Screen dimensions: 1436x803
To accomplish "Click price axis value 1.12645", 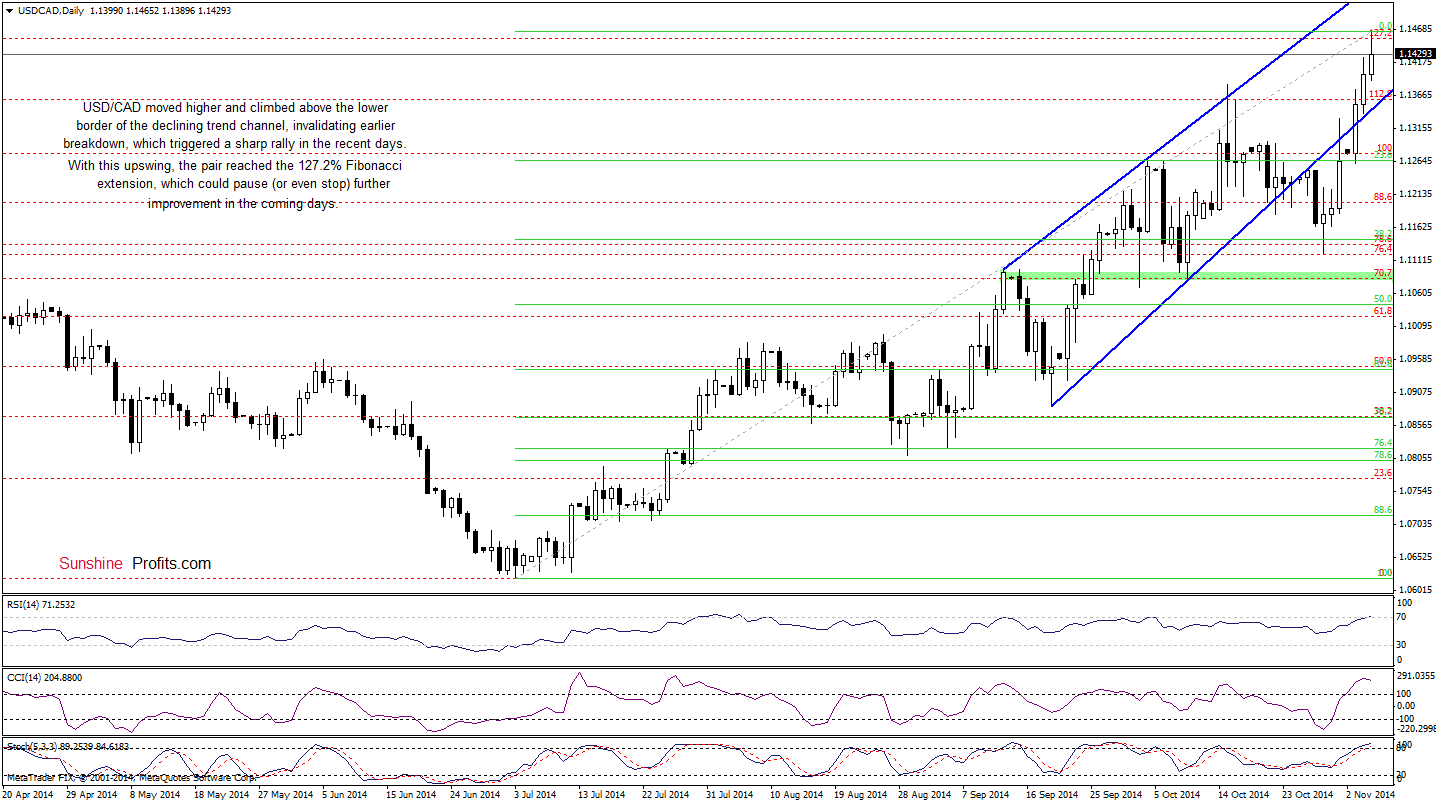I will tap(1414, 161).
